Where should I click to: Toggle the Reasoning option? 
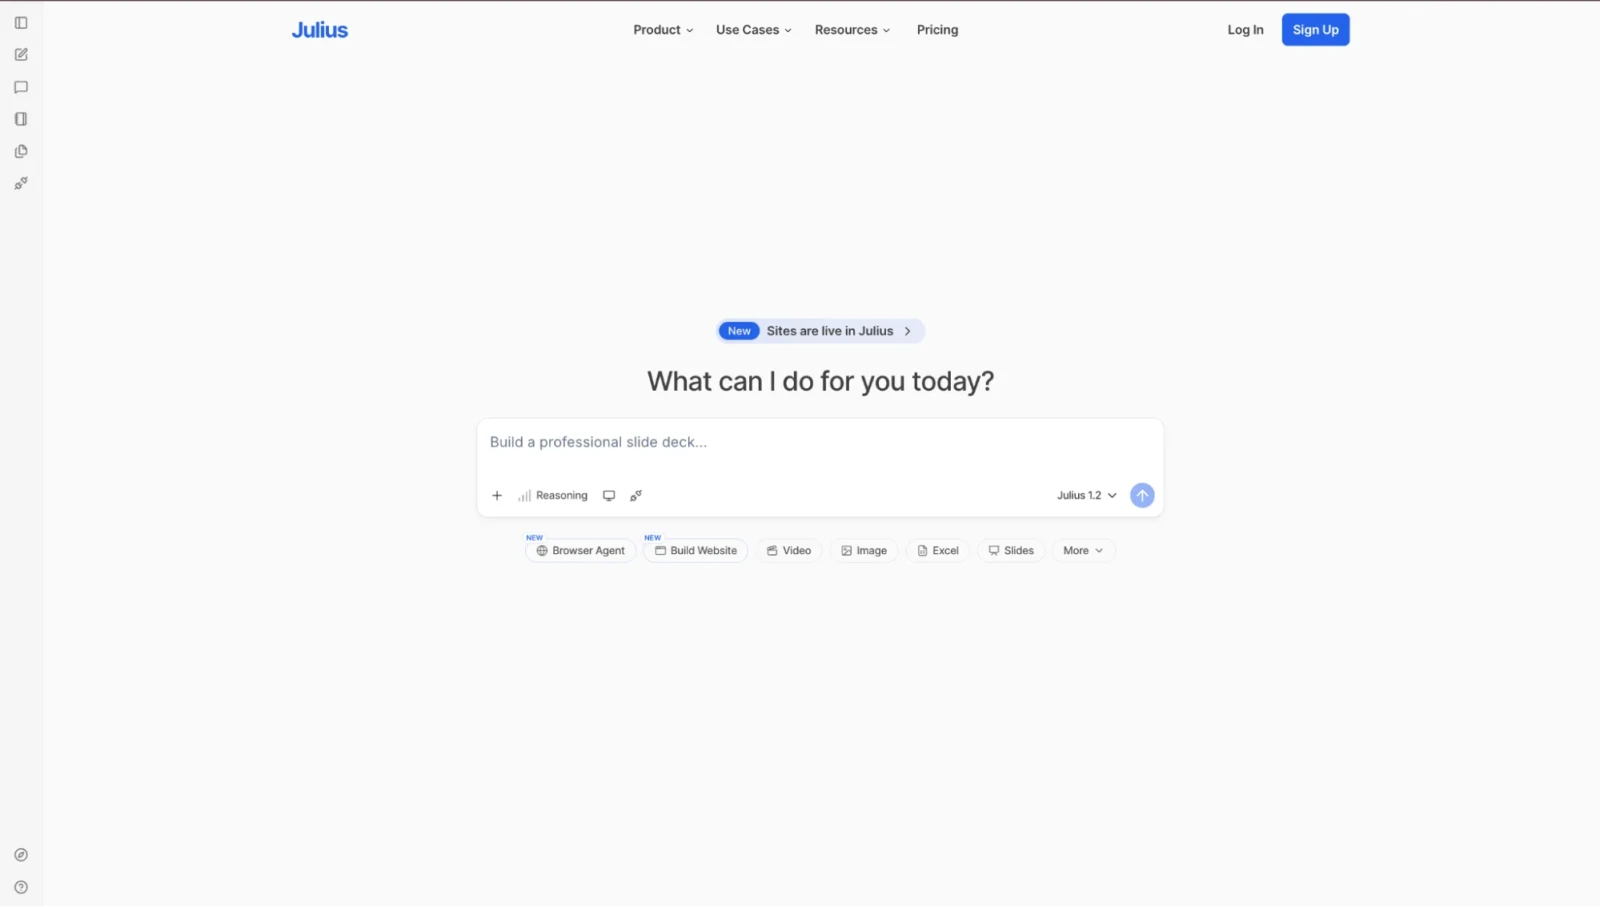pos(553,496)
